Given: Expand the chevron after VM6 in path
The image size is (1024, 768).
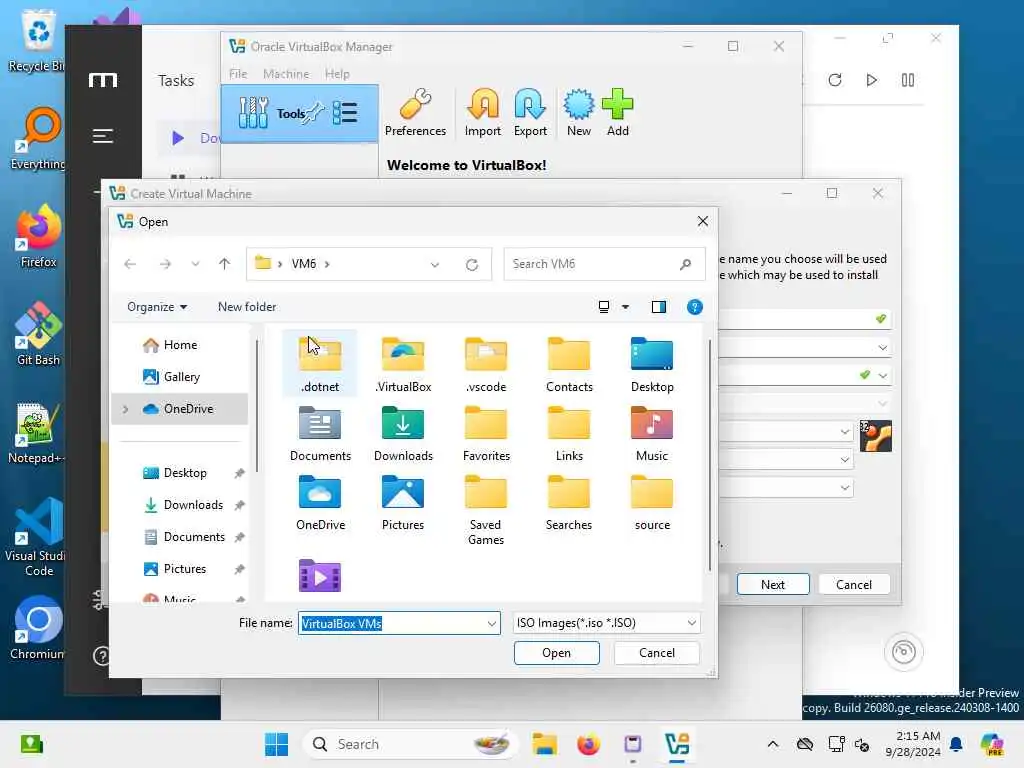Looking at the screenshot, I should pos(327,264).
